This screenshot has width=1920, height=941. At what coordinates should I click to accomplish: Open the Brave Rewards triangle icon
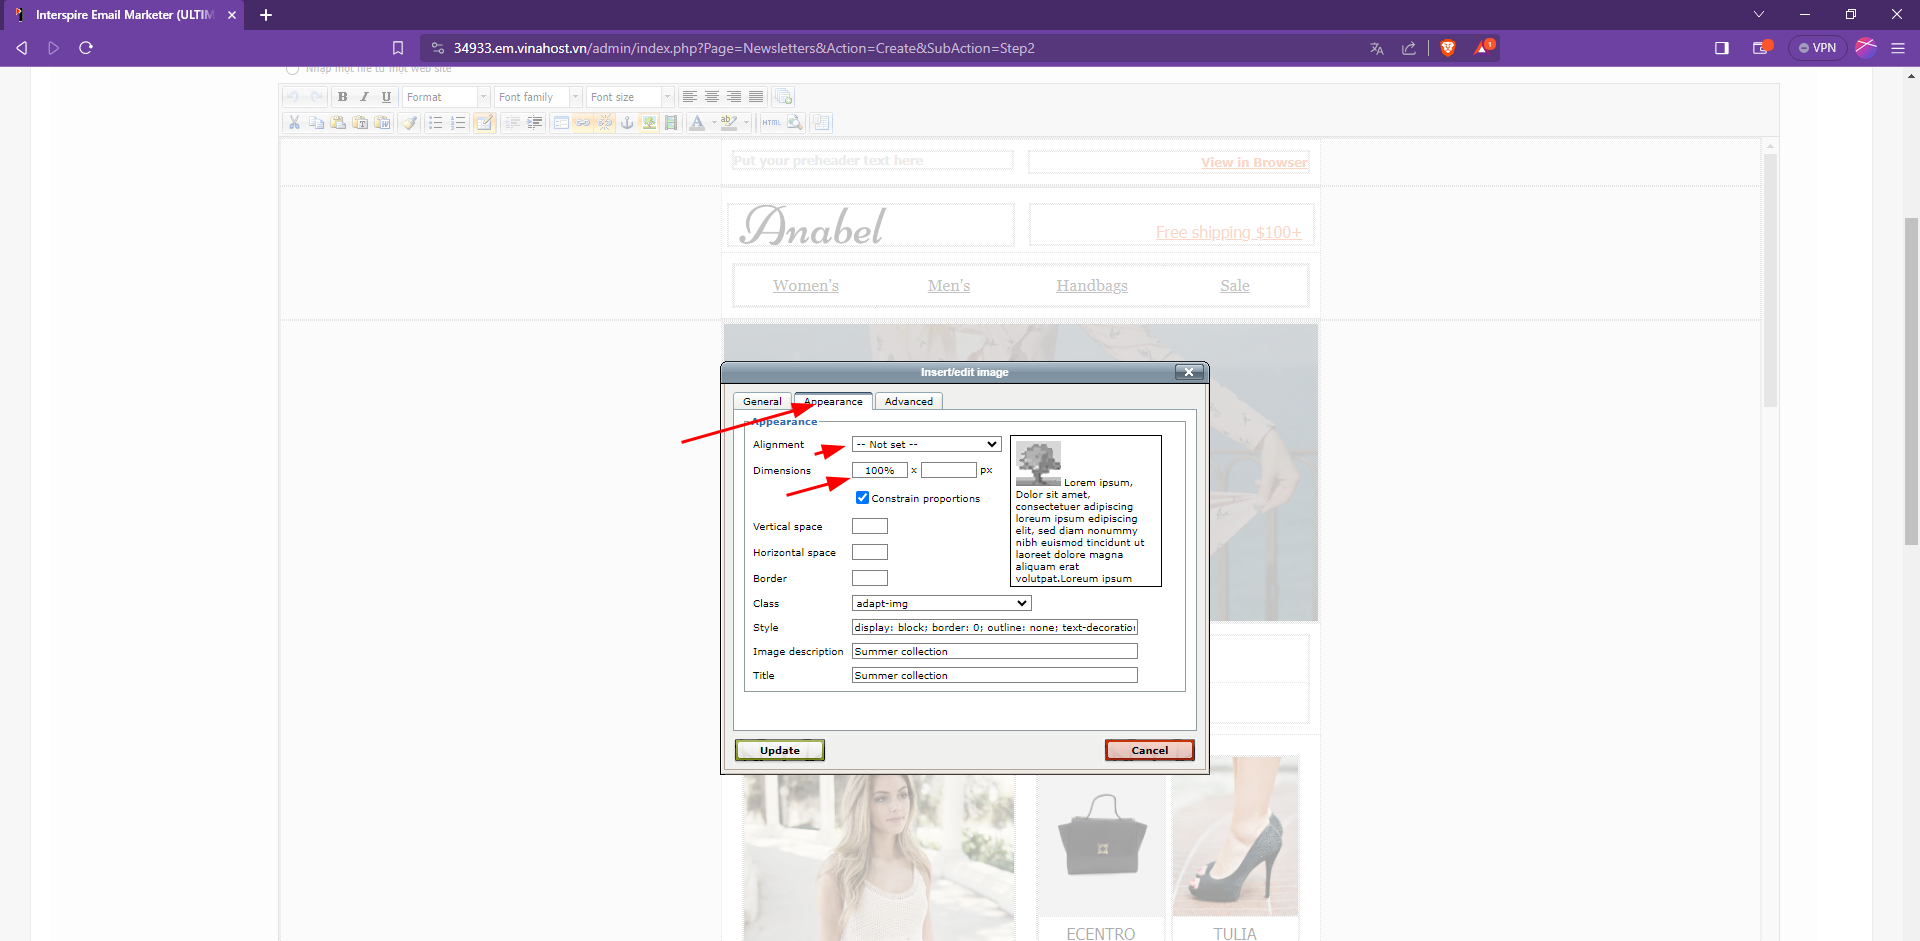pyautogui.click(x=1483, y=48)
